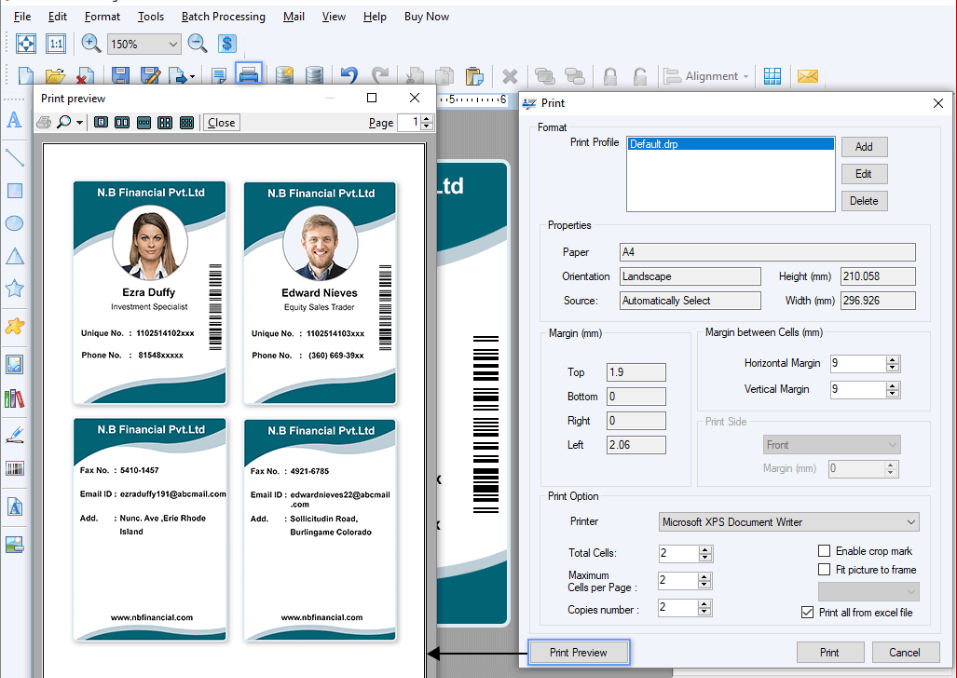Click the Horizontal Margin value field
Viewport: 957px width, 678px height.
click(857, 364)
